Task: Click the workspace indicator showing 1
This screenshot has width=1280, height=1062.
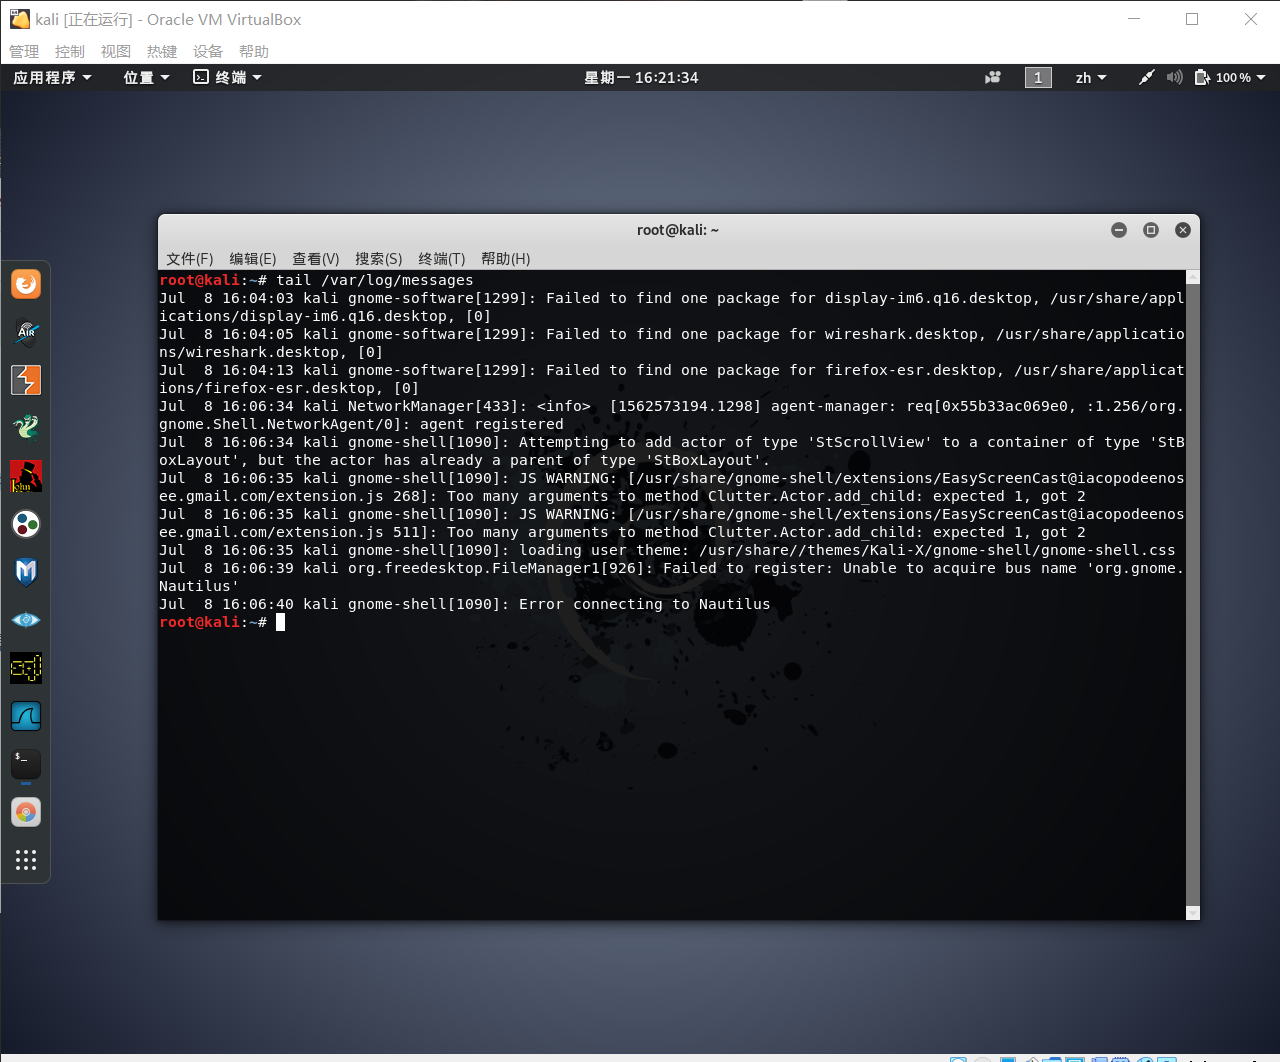Action: [x=1038, y=77]
